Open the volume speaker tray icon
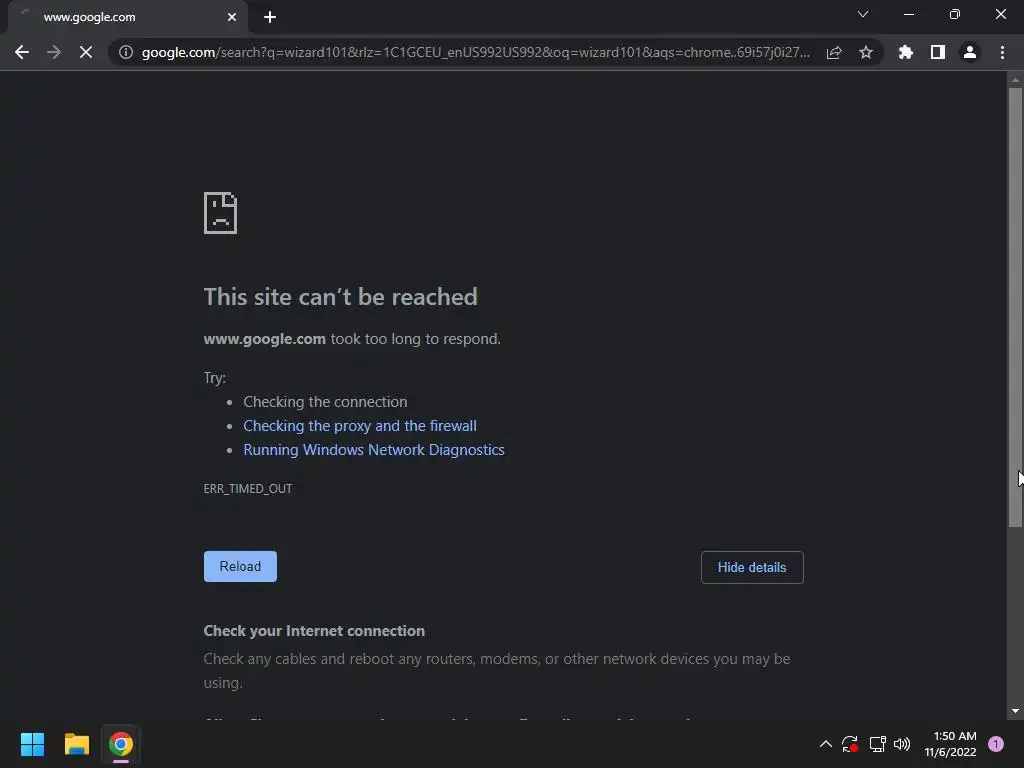 point(902,744)
